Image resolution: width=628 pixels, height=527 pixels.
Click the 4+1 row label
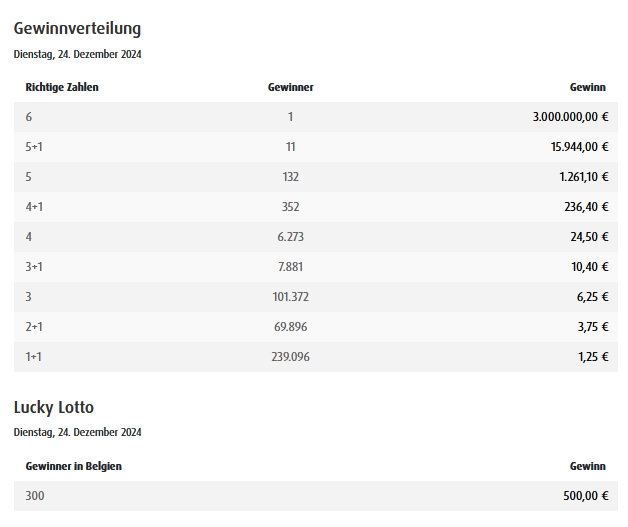[34, 207]
